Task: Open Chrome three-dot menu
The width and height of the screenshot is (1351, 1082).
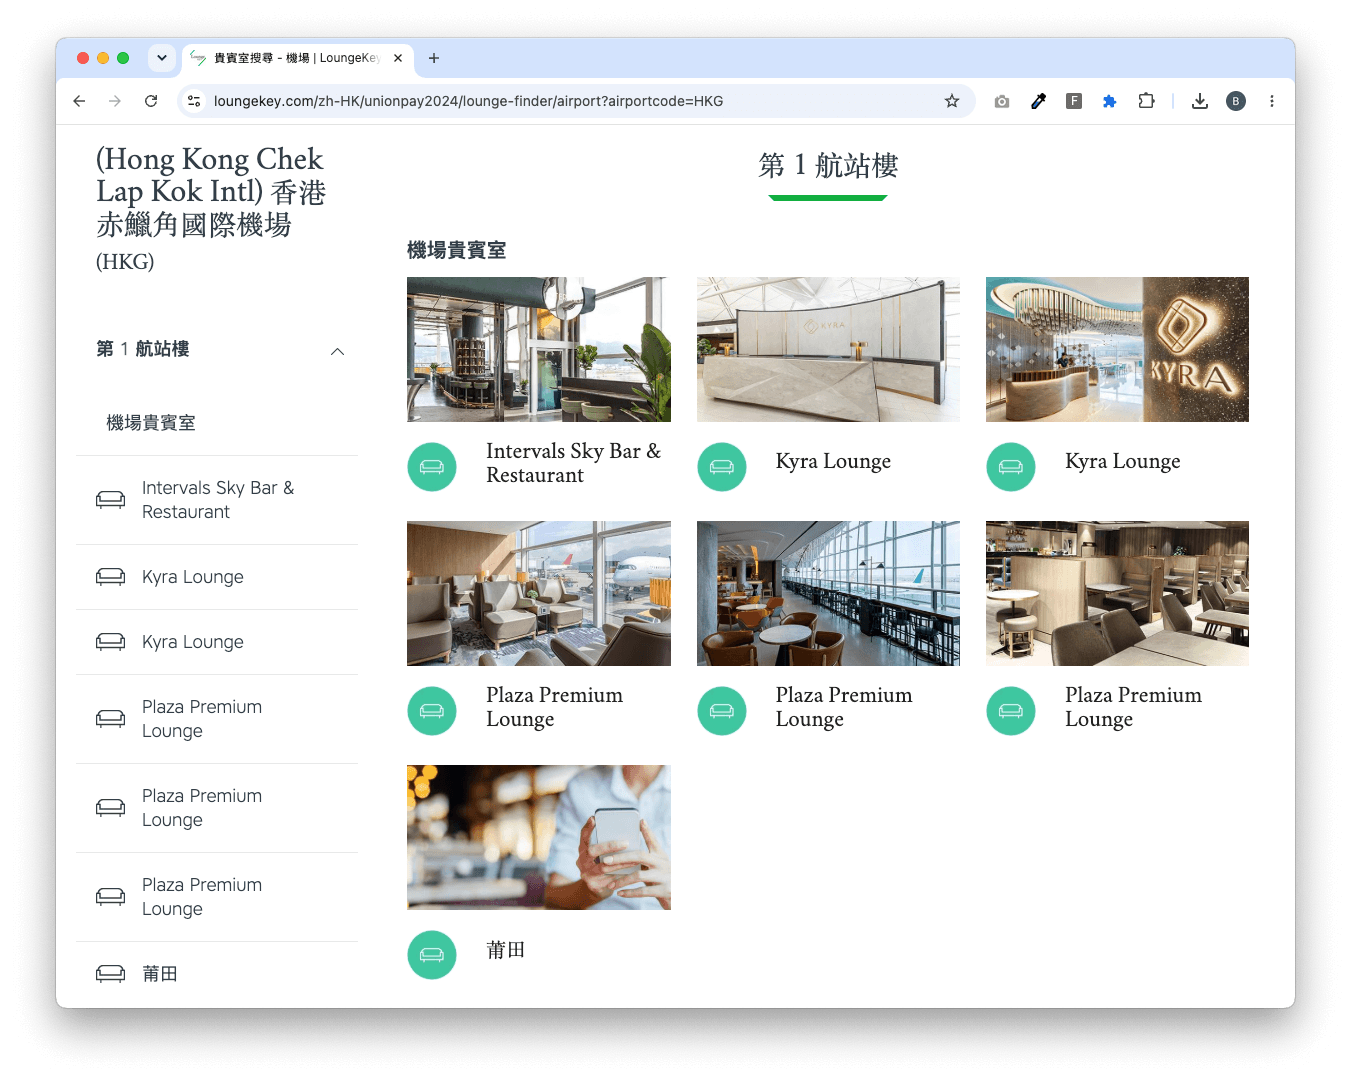Action: 1272,101
